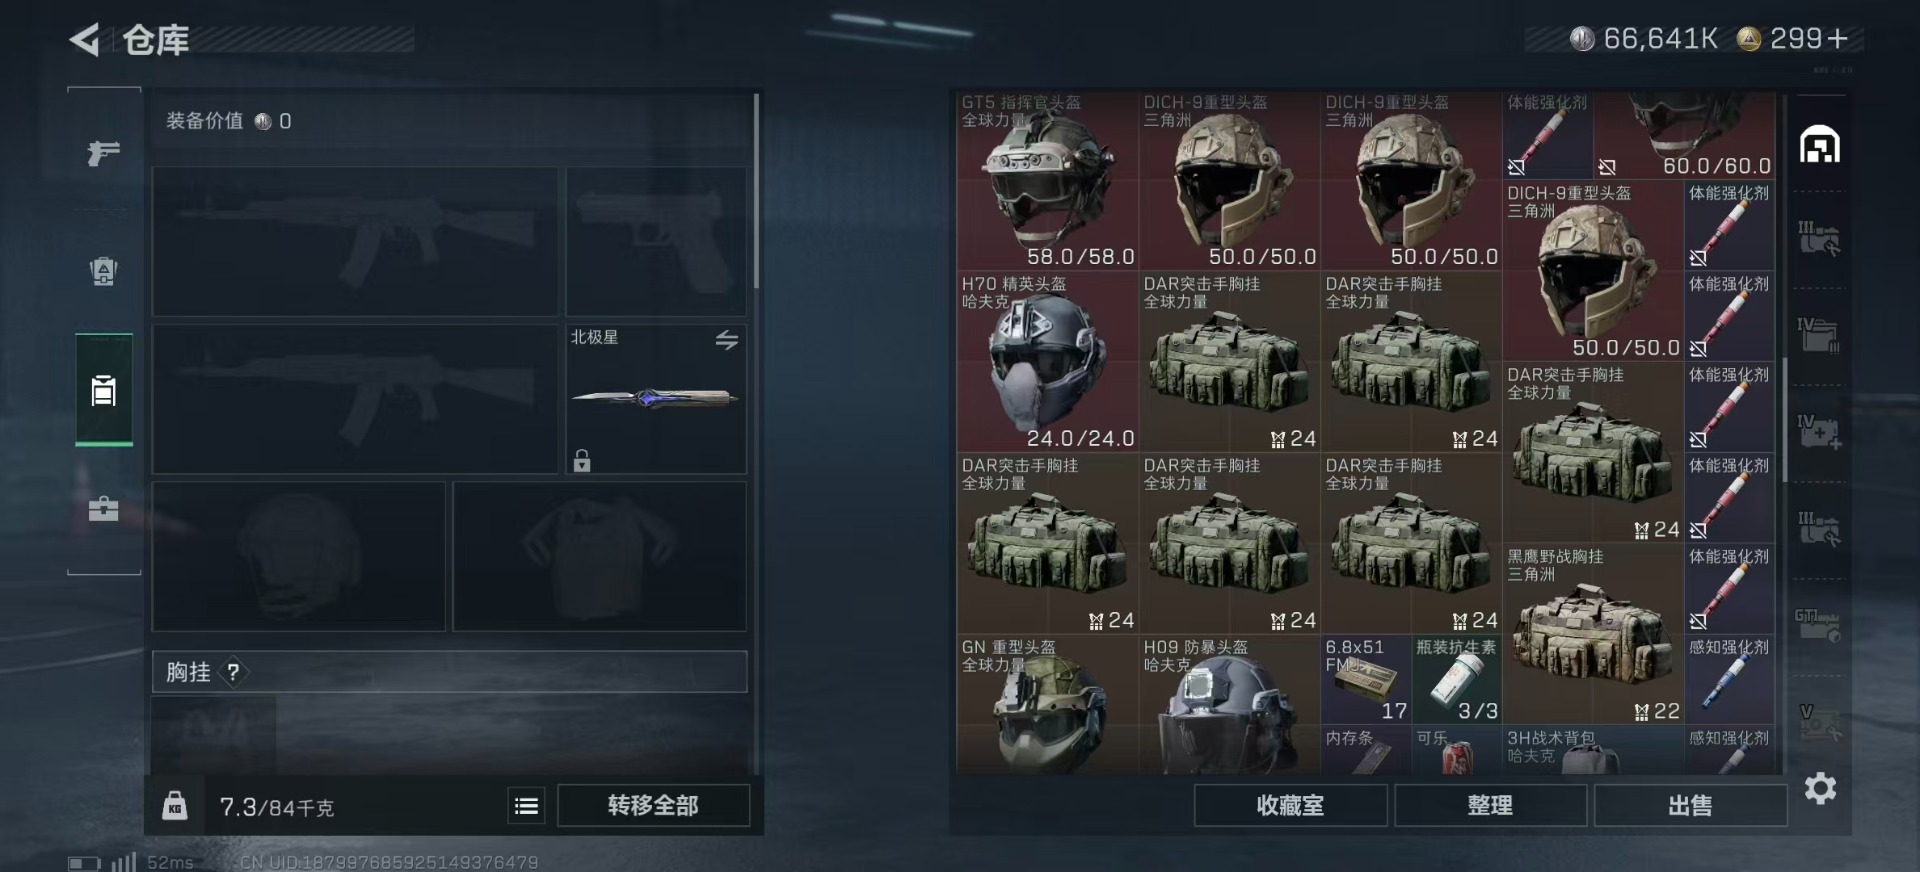The width and height of the screenshot is (1920, 872).
Task: Click 整理 to sort the stash
Action: click(1490, 805)
